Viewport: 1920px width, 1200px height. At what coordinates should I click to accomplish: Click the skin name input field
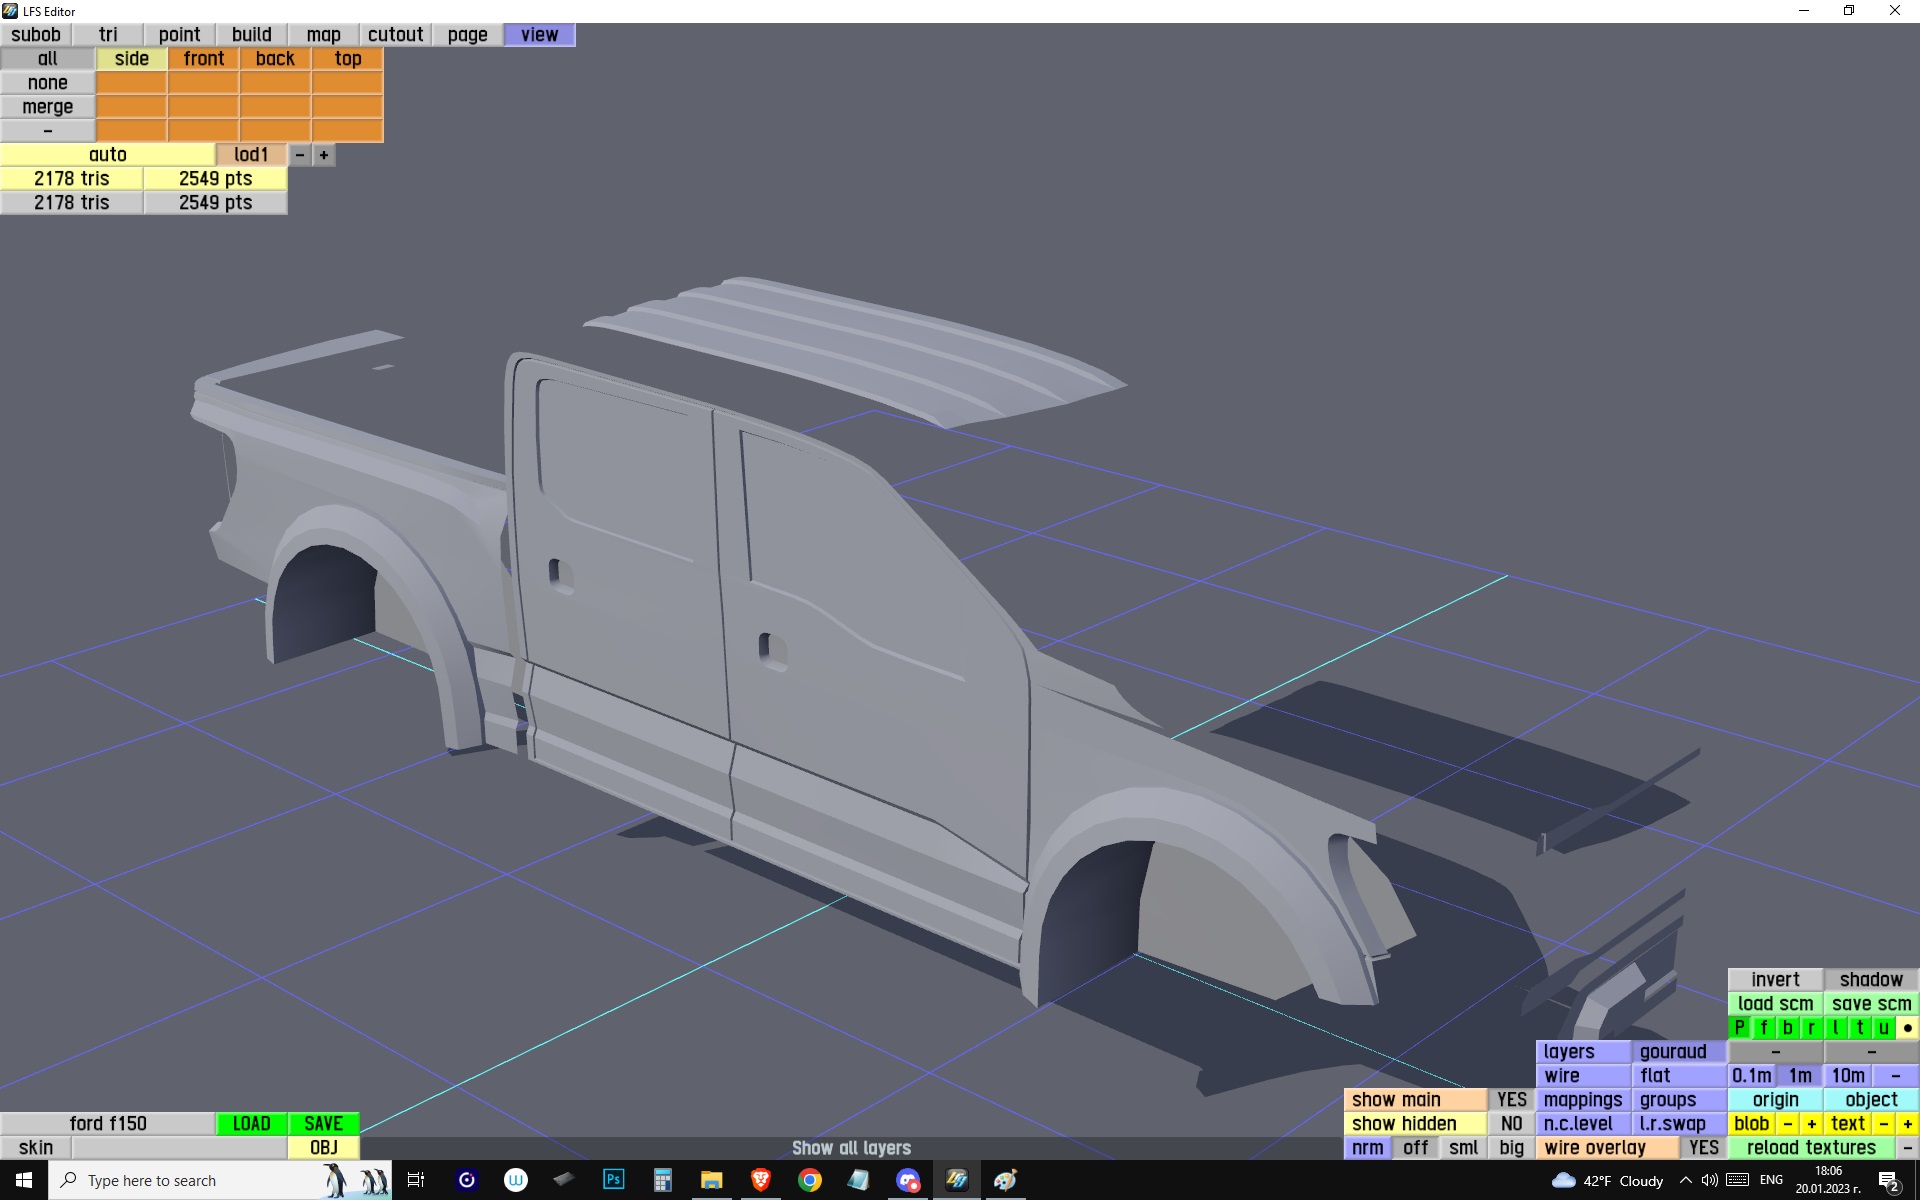coord(179,1148)
